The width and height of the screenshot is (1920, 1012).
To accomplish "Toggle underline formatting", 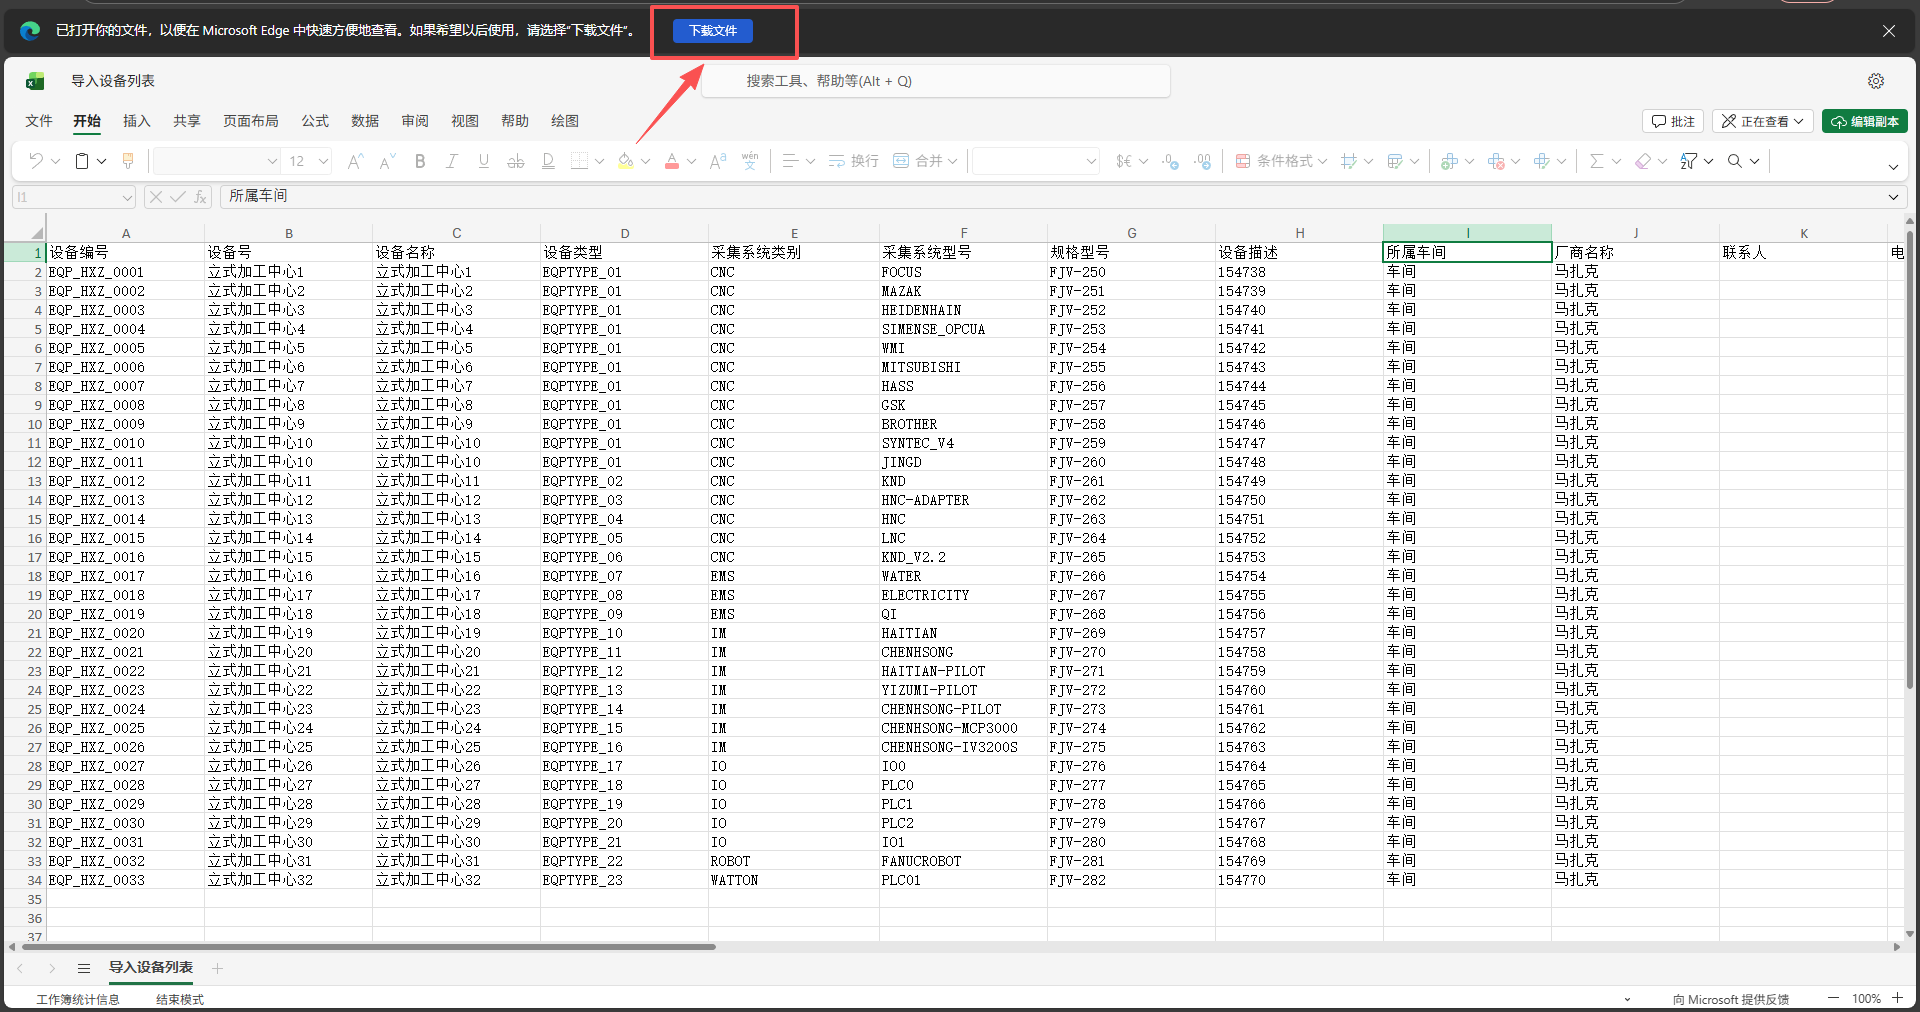I will click(484, 161).
